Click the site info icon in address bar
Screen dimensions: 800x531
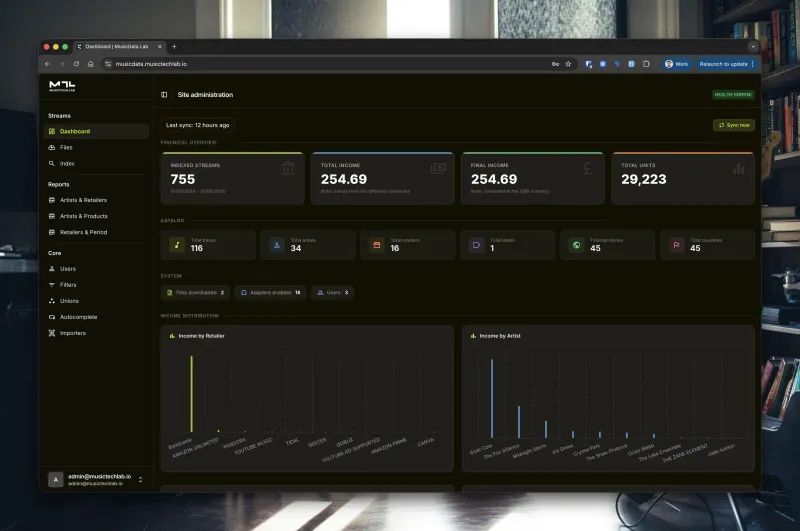click(x=108, y=64)
